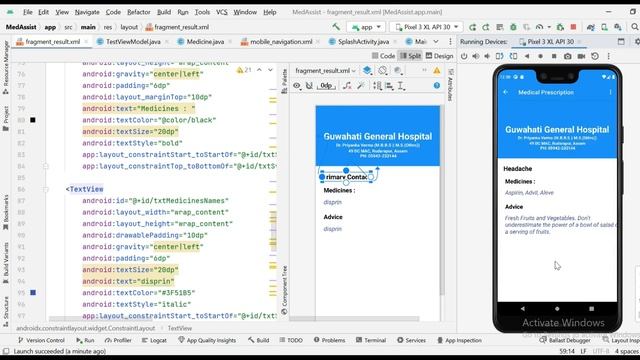
Task: Switch editor to Split view mode
Action: [x=410, y=56]
